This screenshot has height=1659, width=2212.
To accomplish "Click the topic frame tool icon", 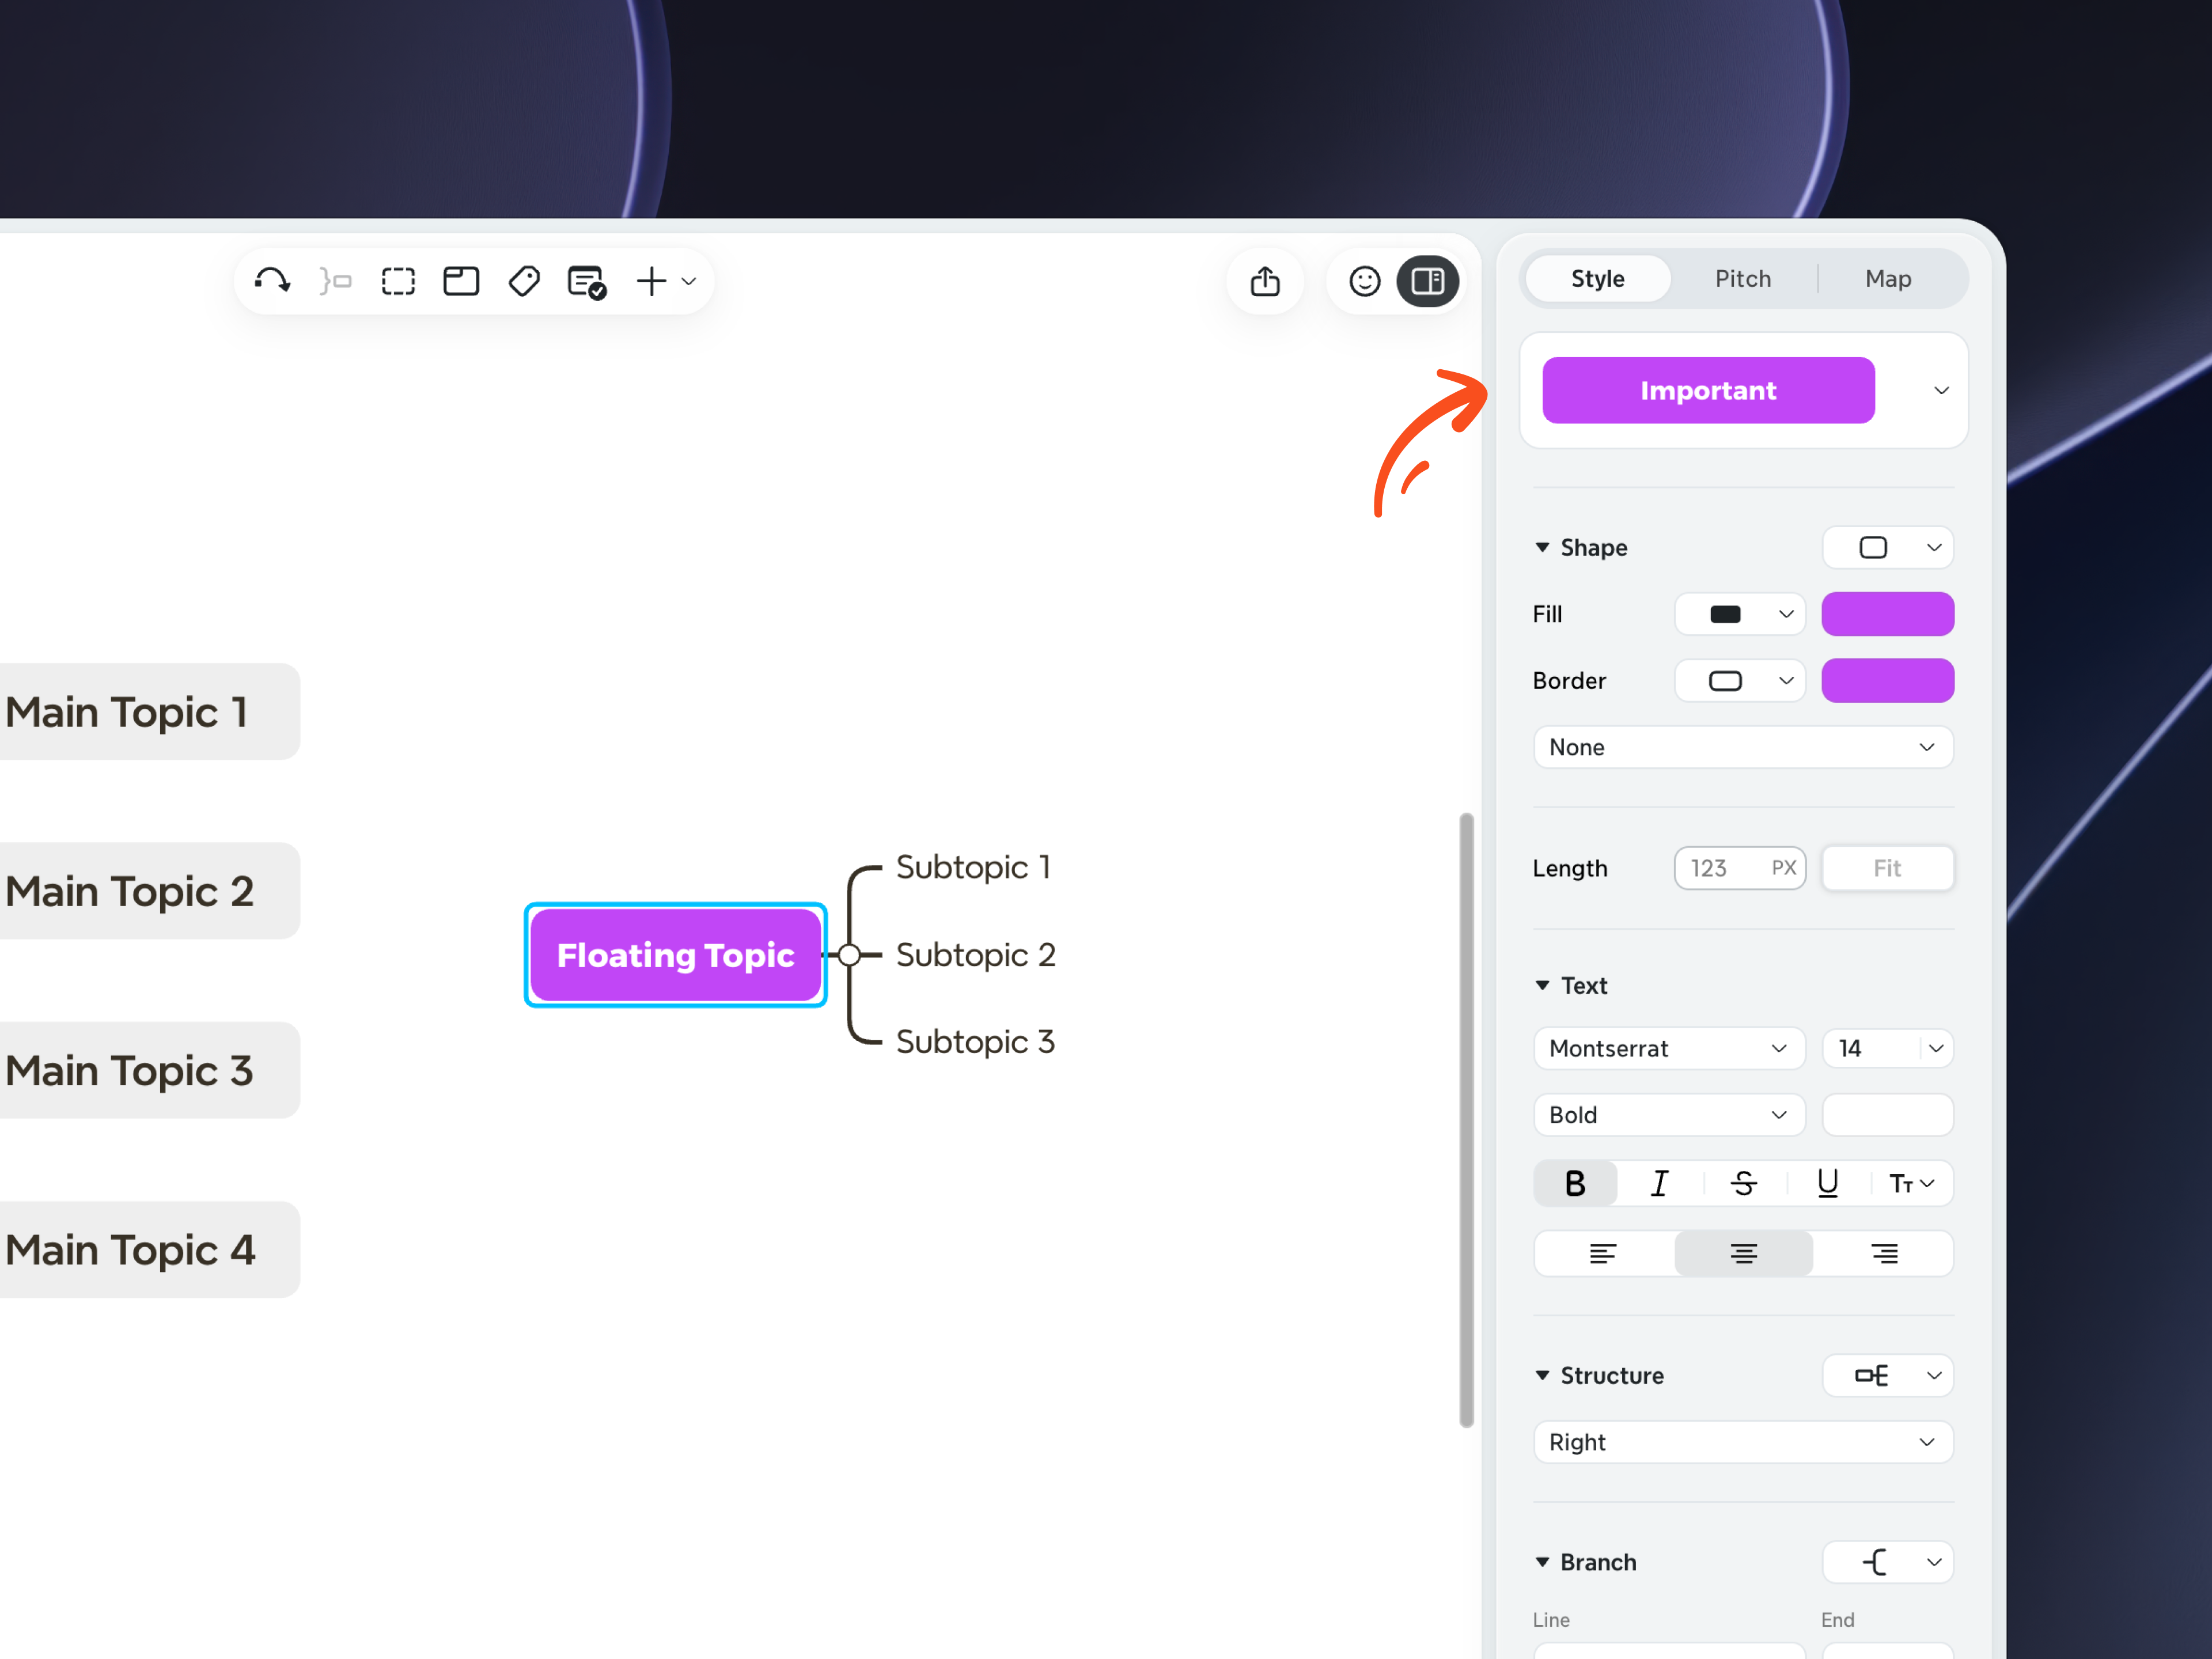I will pyautogui.click(x=461, y=281).
